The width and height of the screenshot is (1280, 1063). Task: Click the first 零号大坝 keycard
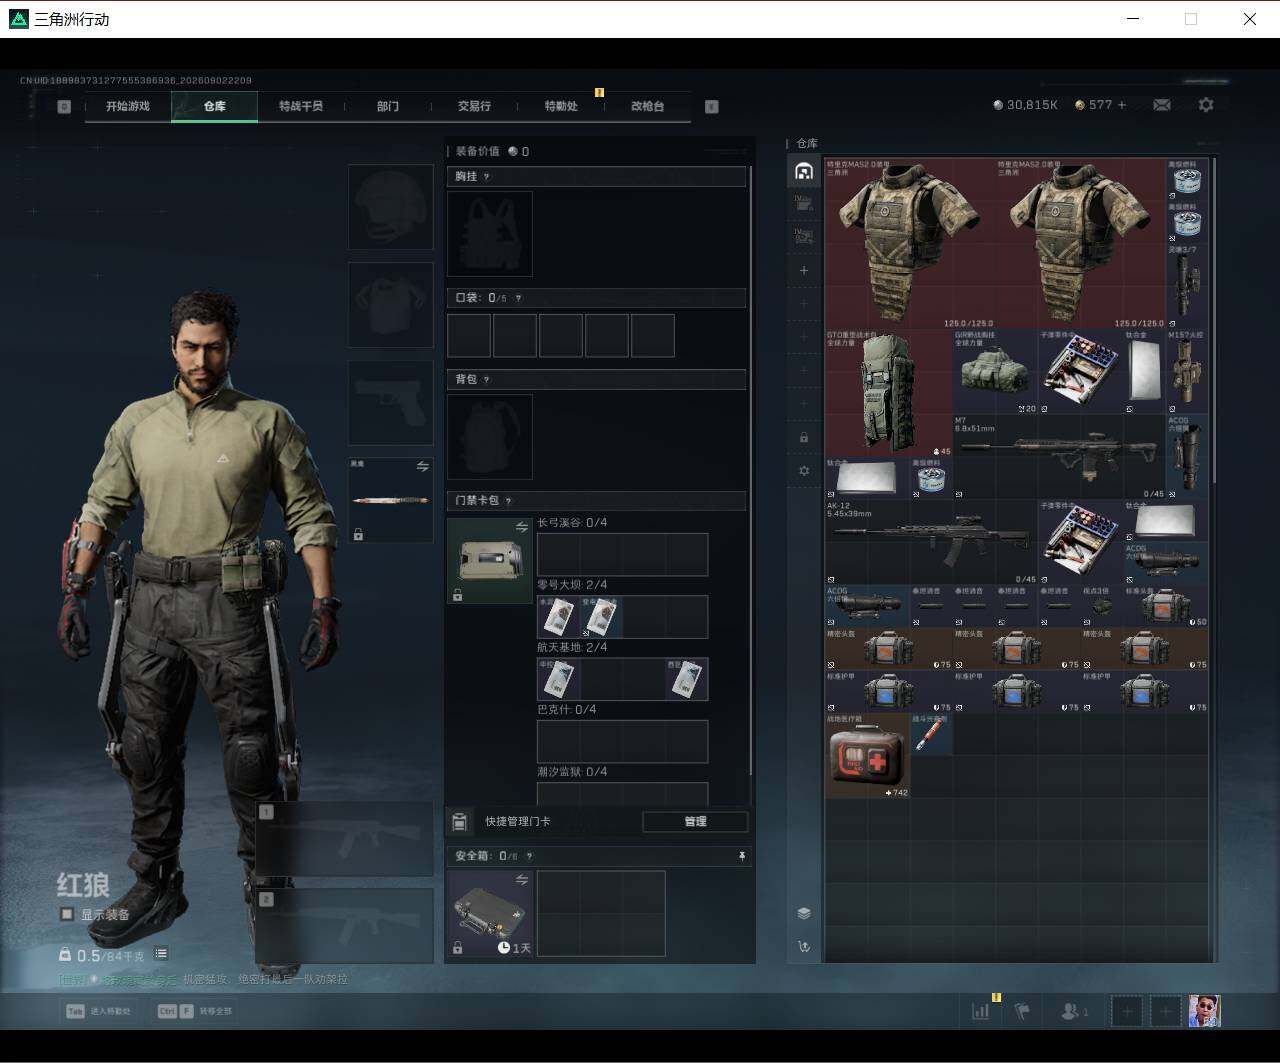[558, 617]
